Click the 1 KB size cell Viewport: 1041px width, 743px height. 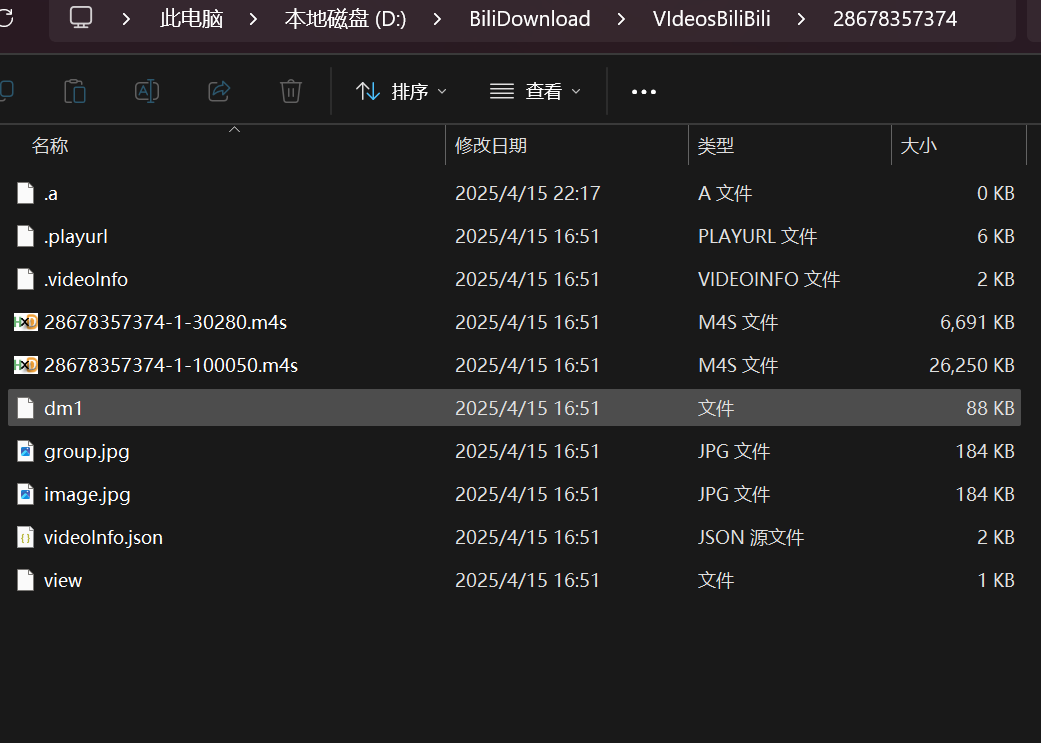click(996, 580)
